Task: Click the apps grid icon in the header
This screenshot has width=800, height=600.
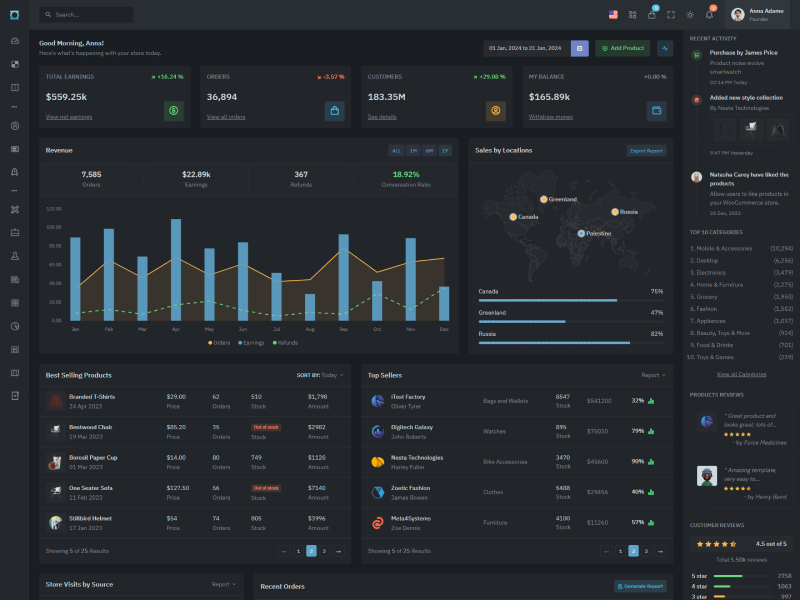Action: click(632, 15)
